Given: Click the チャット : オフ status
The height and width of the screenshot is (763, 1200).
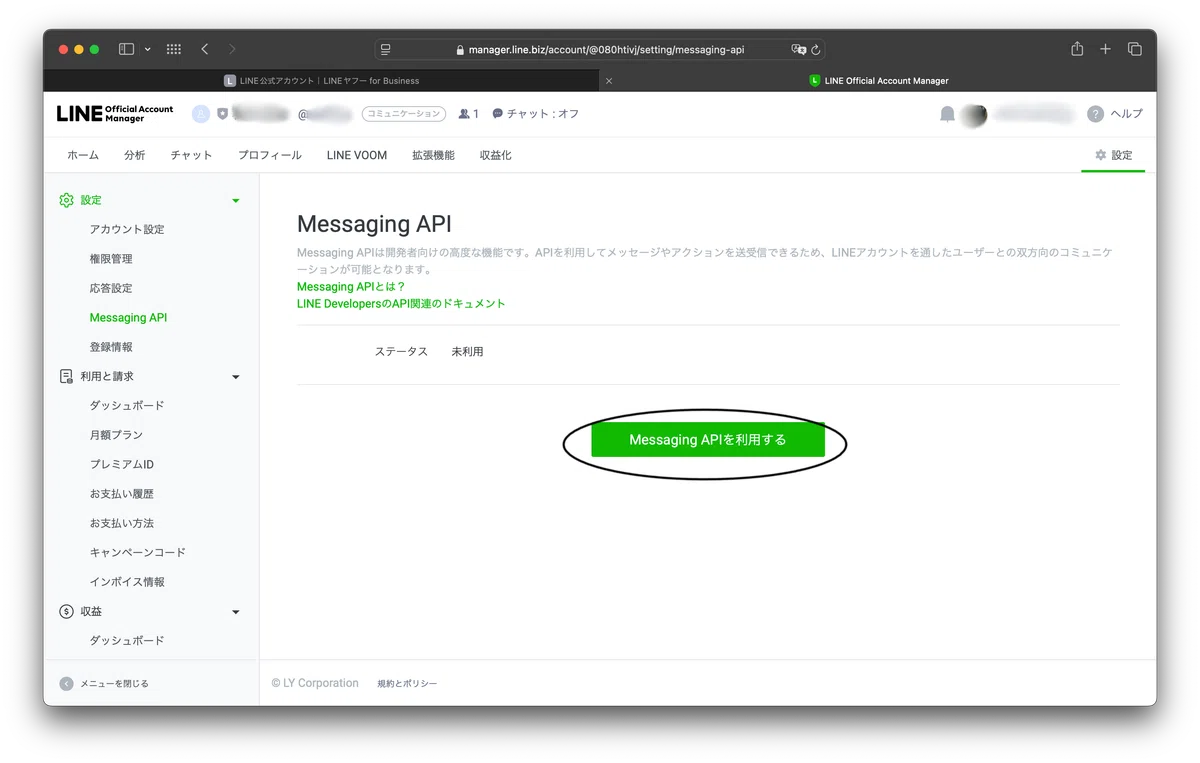Looking at the screenshot, I should [x=536, y=114].
